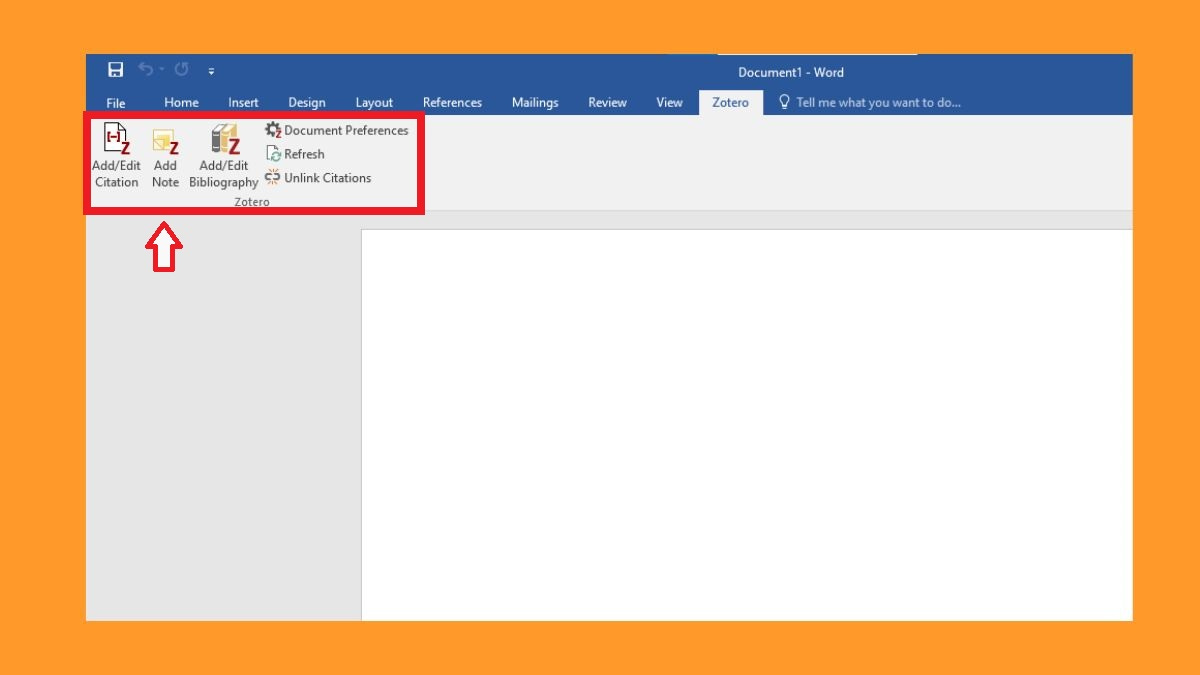Click the Tell me what you want to do field
This screenshot has width=1200, height=675.
point(869,102)
